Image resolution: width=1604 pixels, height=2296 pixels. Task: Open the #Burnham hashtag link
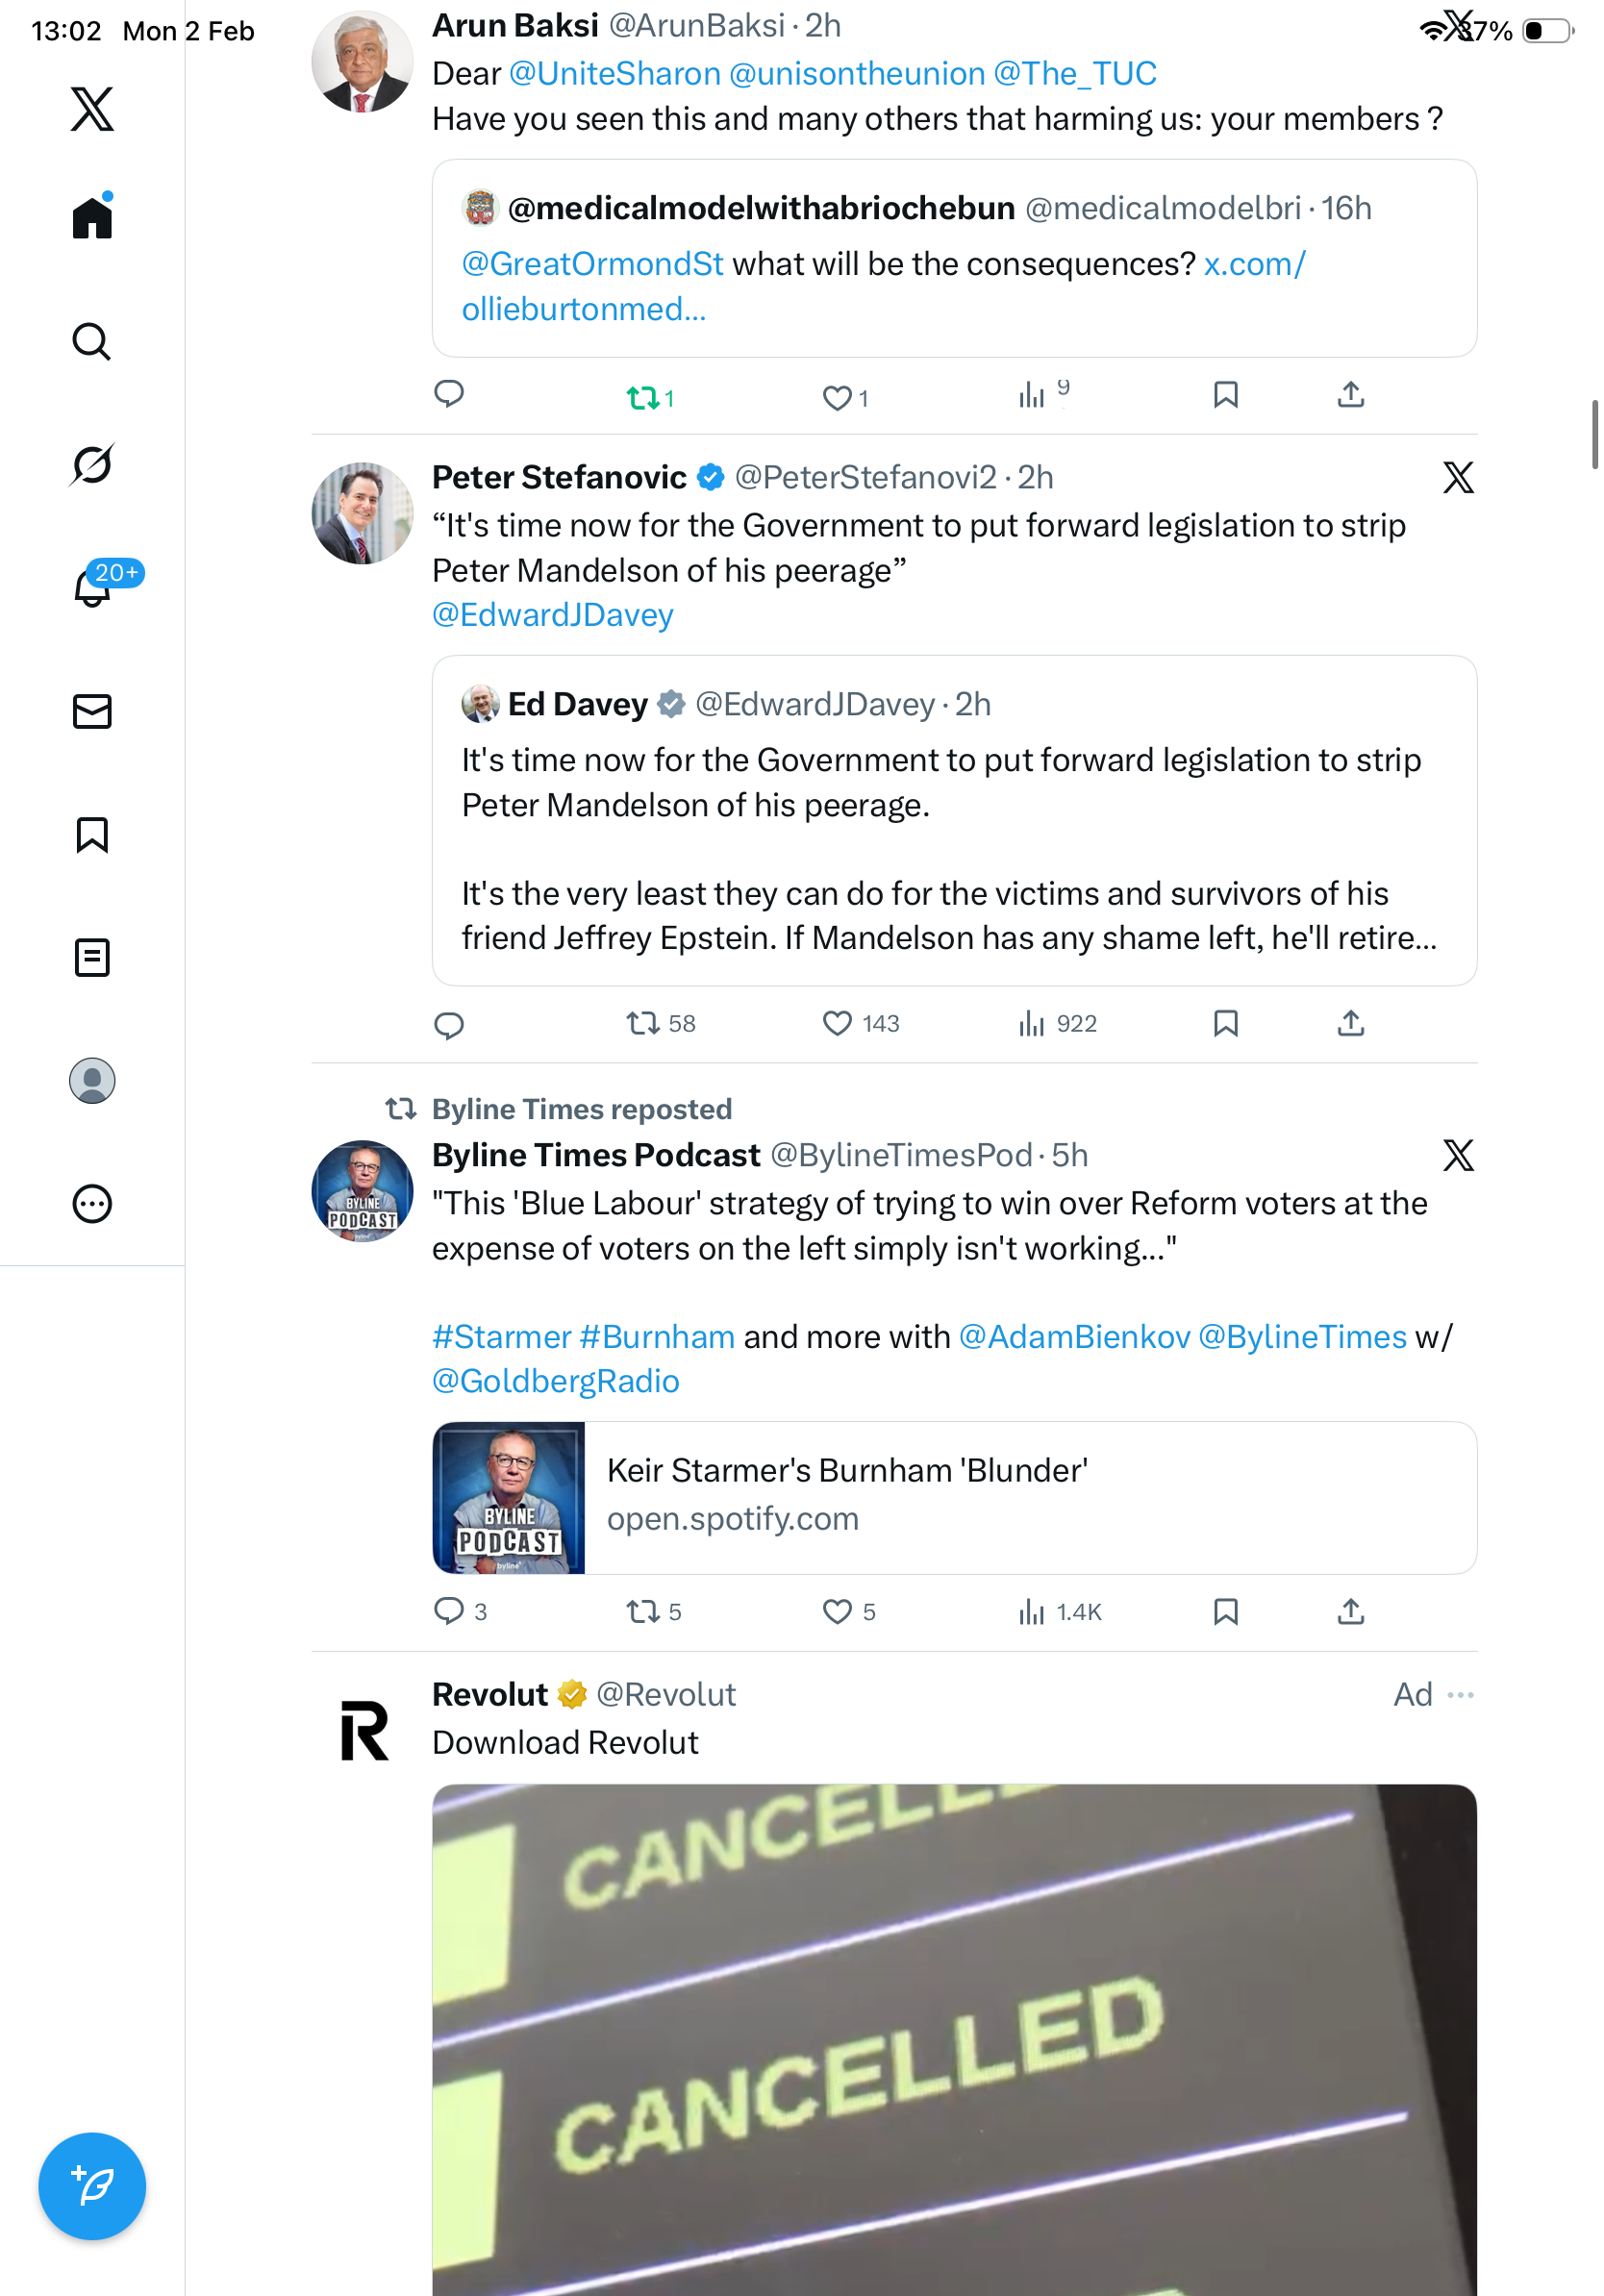pos(657,1336)
